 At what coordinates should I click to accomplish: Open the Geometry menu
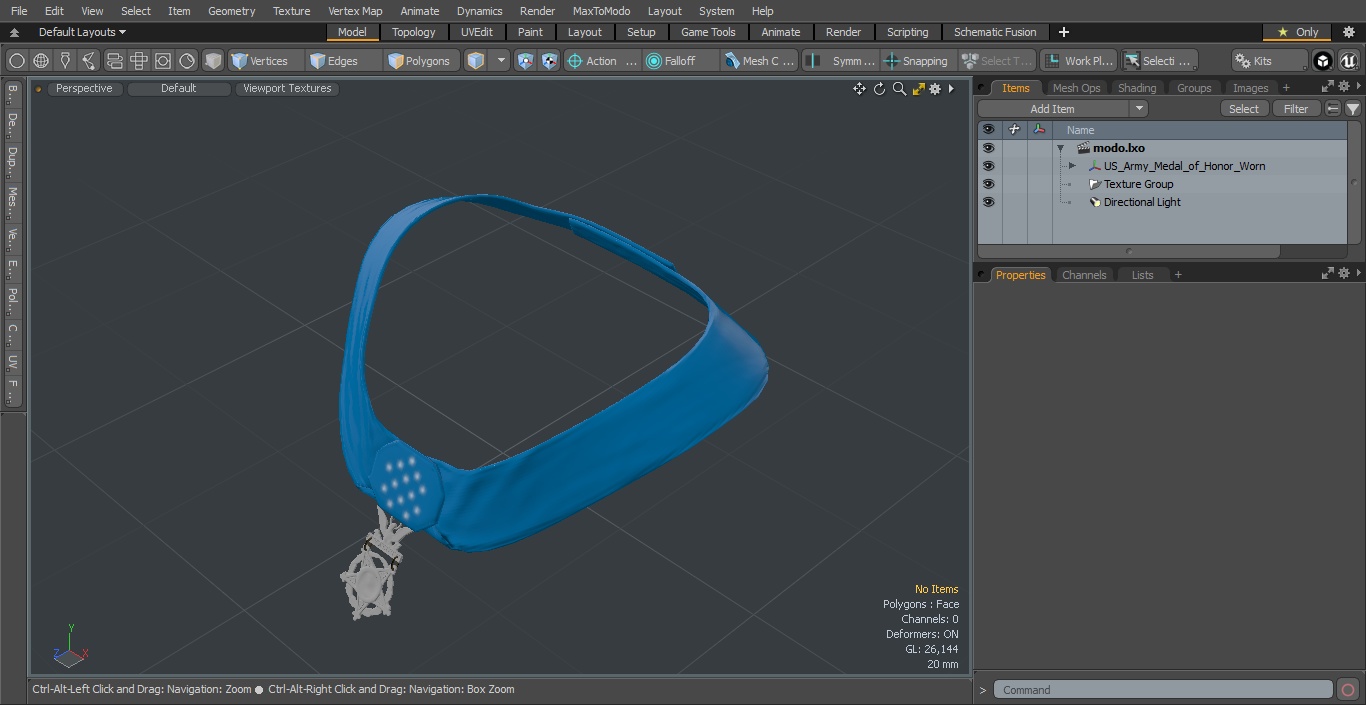click(x=232, y=11)
